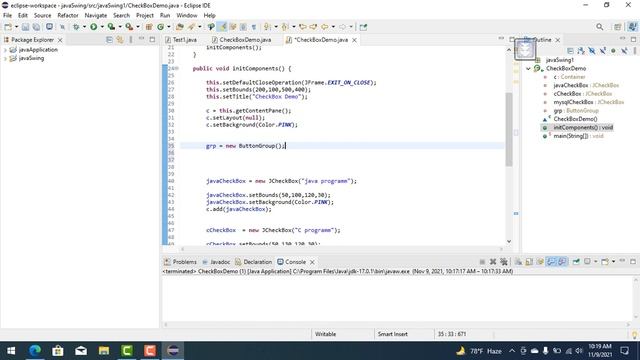Click the Open Perspective icon
This screenshot has width=640, height=360.
pyautogui.click(x=618, y=27)
